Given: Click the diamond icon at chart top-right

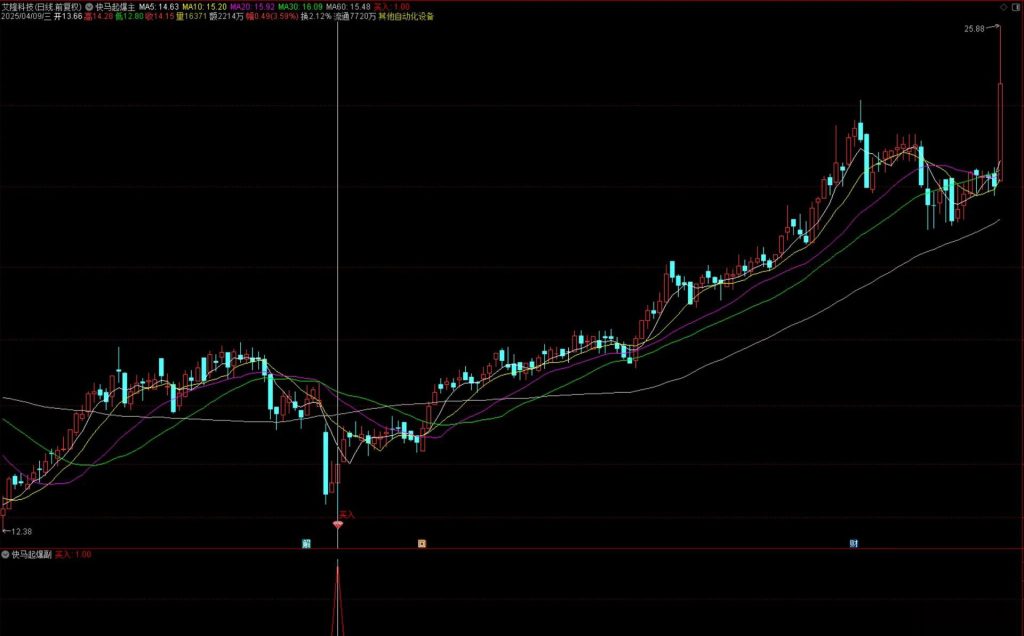Looking at the screenshot, I should [x=1003, y=6].
